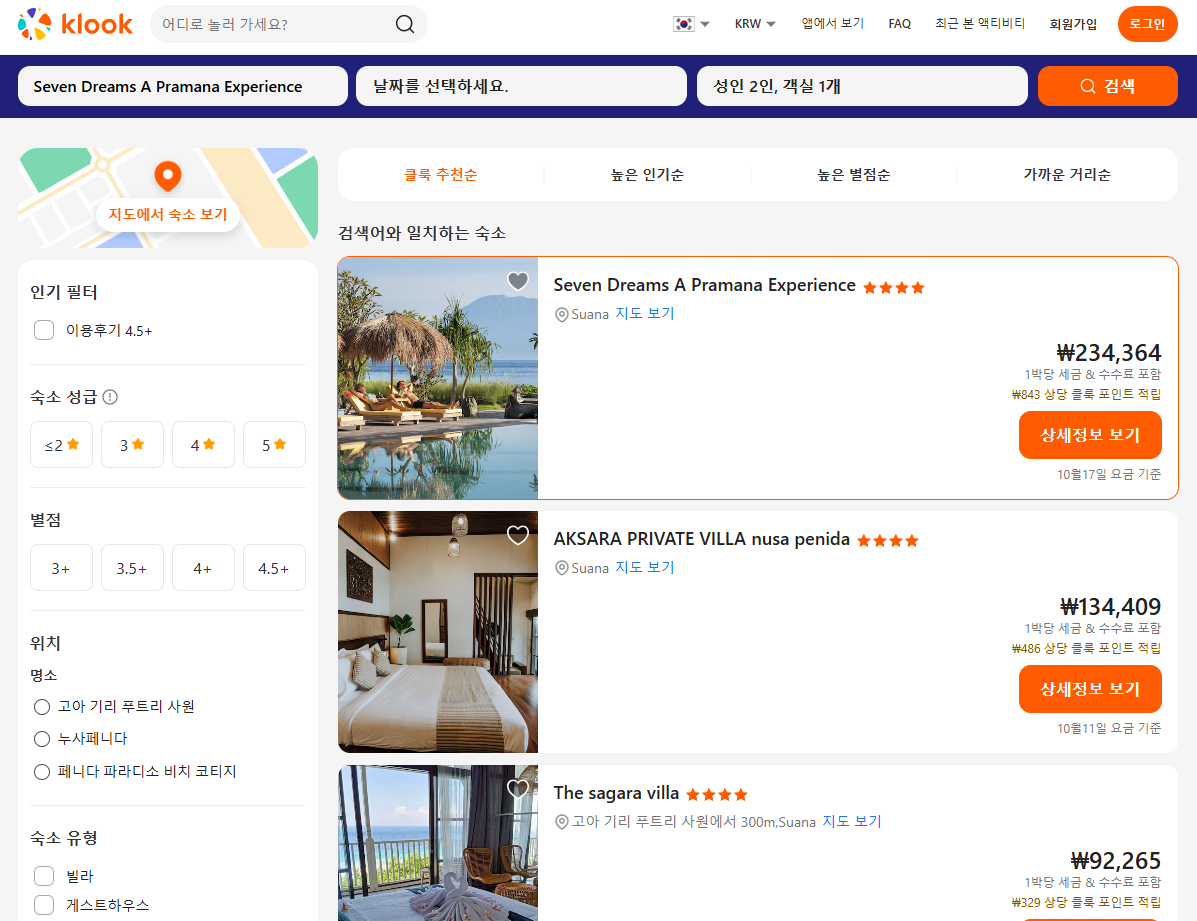
Task: Toggle the 5 star class filter
Action: pos(274,444)
